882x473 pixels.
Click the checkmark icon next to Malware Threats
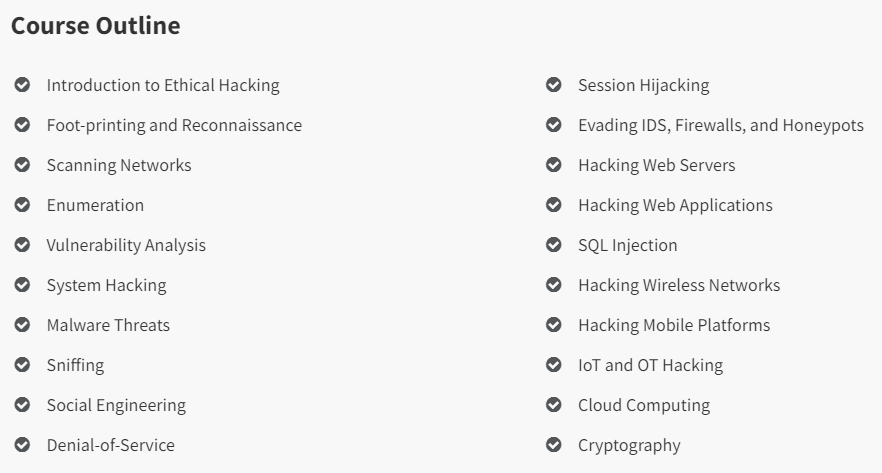coord(22,325)
